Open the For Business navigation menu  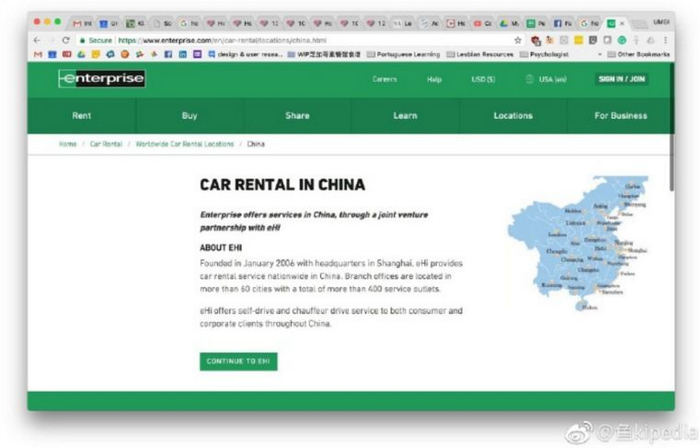coord(621,116)
